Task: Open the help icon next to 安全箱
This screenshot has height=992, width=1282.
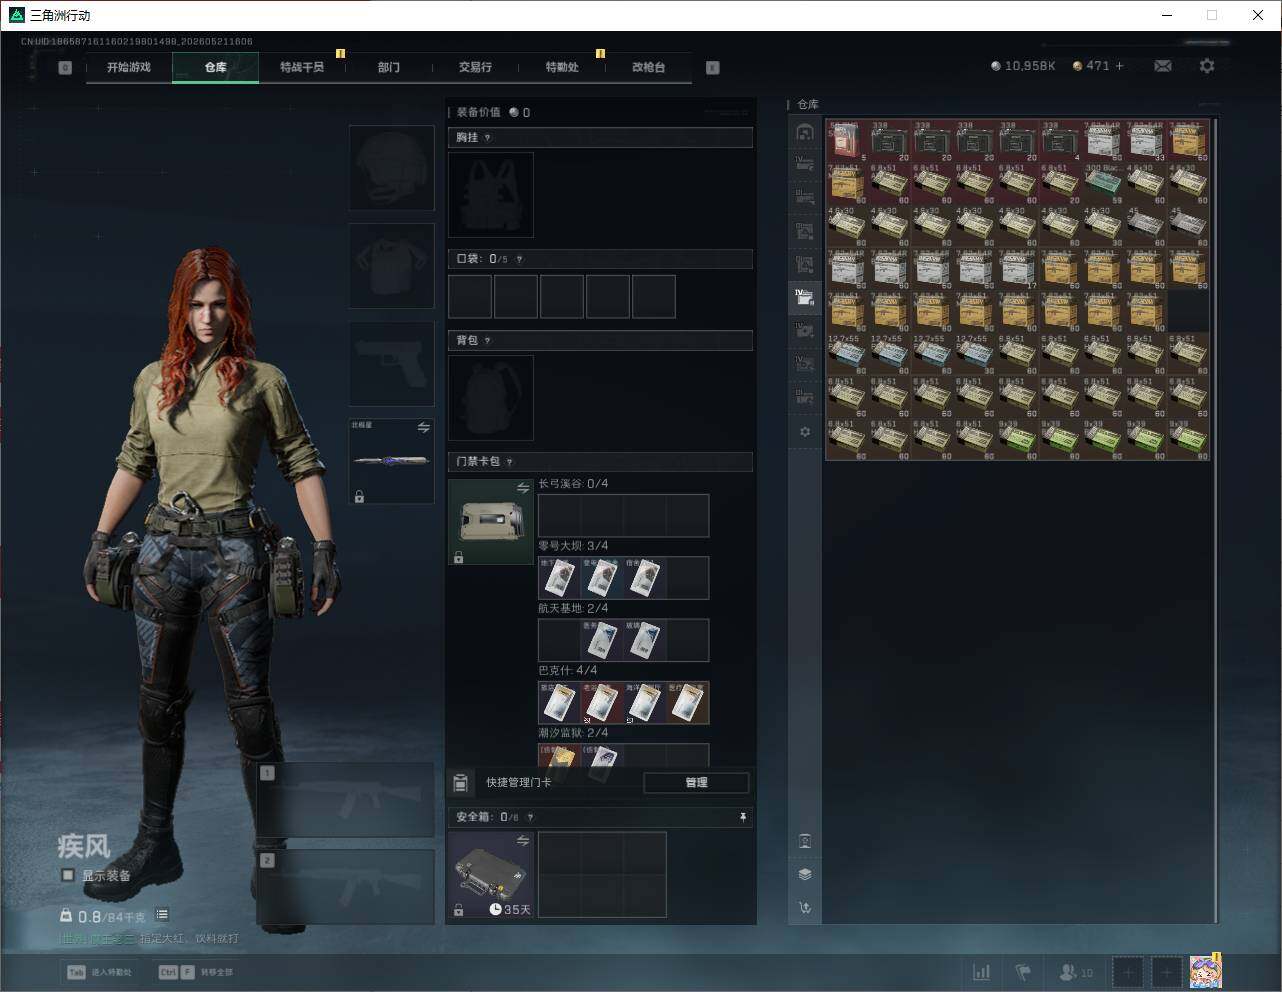Action: [531, 817]
